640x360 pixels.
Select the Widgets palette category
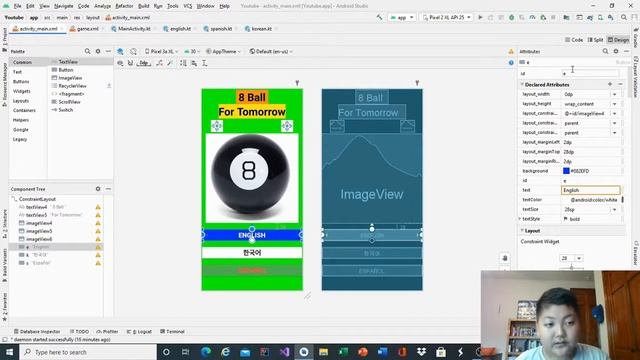pyautogui.click(x=22, y=91)
